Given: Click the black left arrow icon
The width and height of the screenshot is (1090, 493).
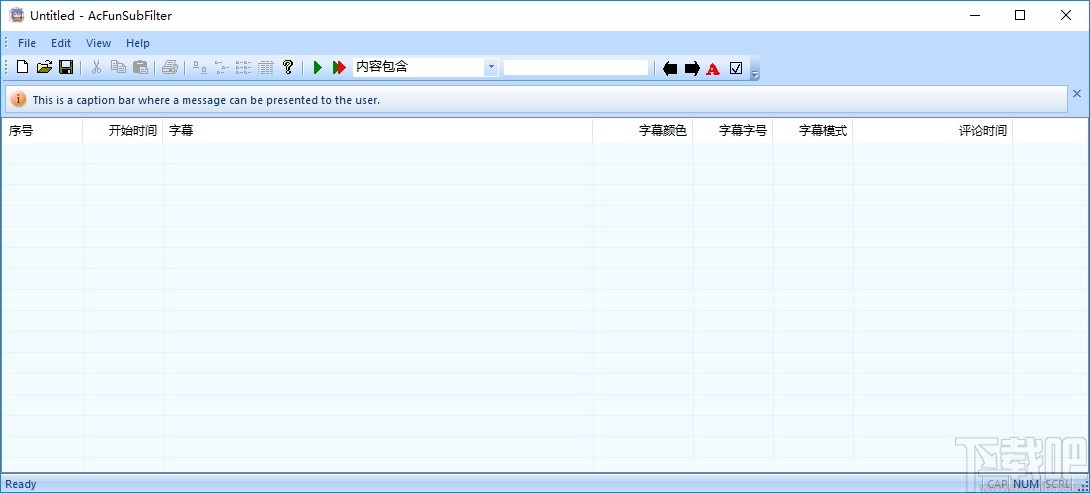Looking at the screenshot, I should (x=670, y=68).
